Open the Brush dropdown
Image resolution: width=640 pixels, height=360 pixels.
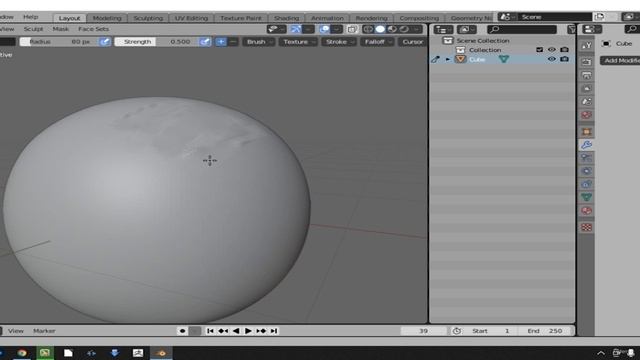[259, 42]
